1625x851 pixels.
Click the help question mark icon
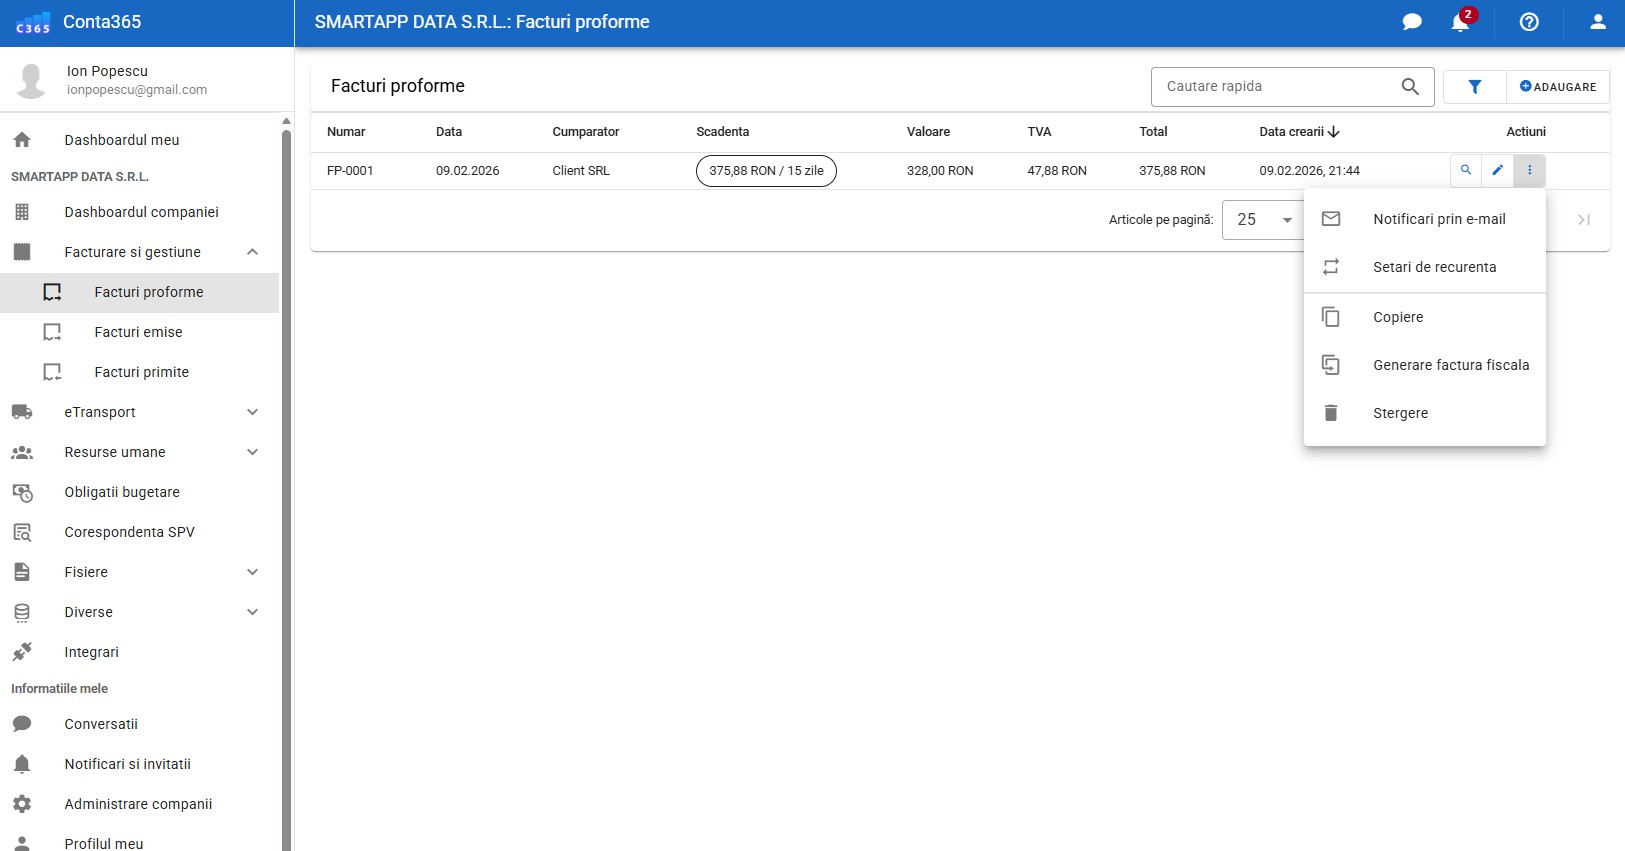point(1529,22)
